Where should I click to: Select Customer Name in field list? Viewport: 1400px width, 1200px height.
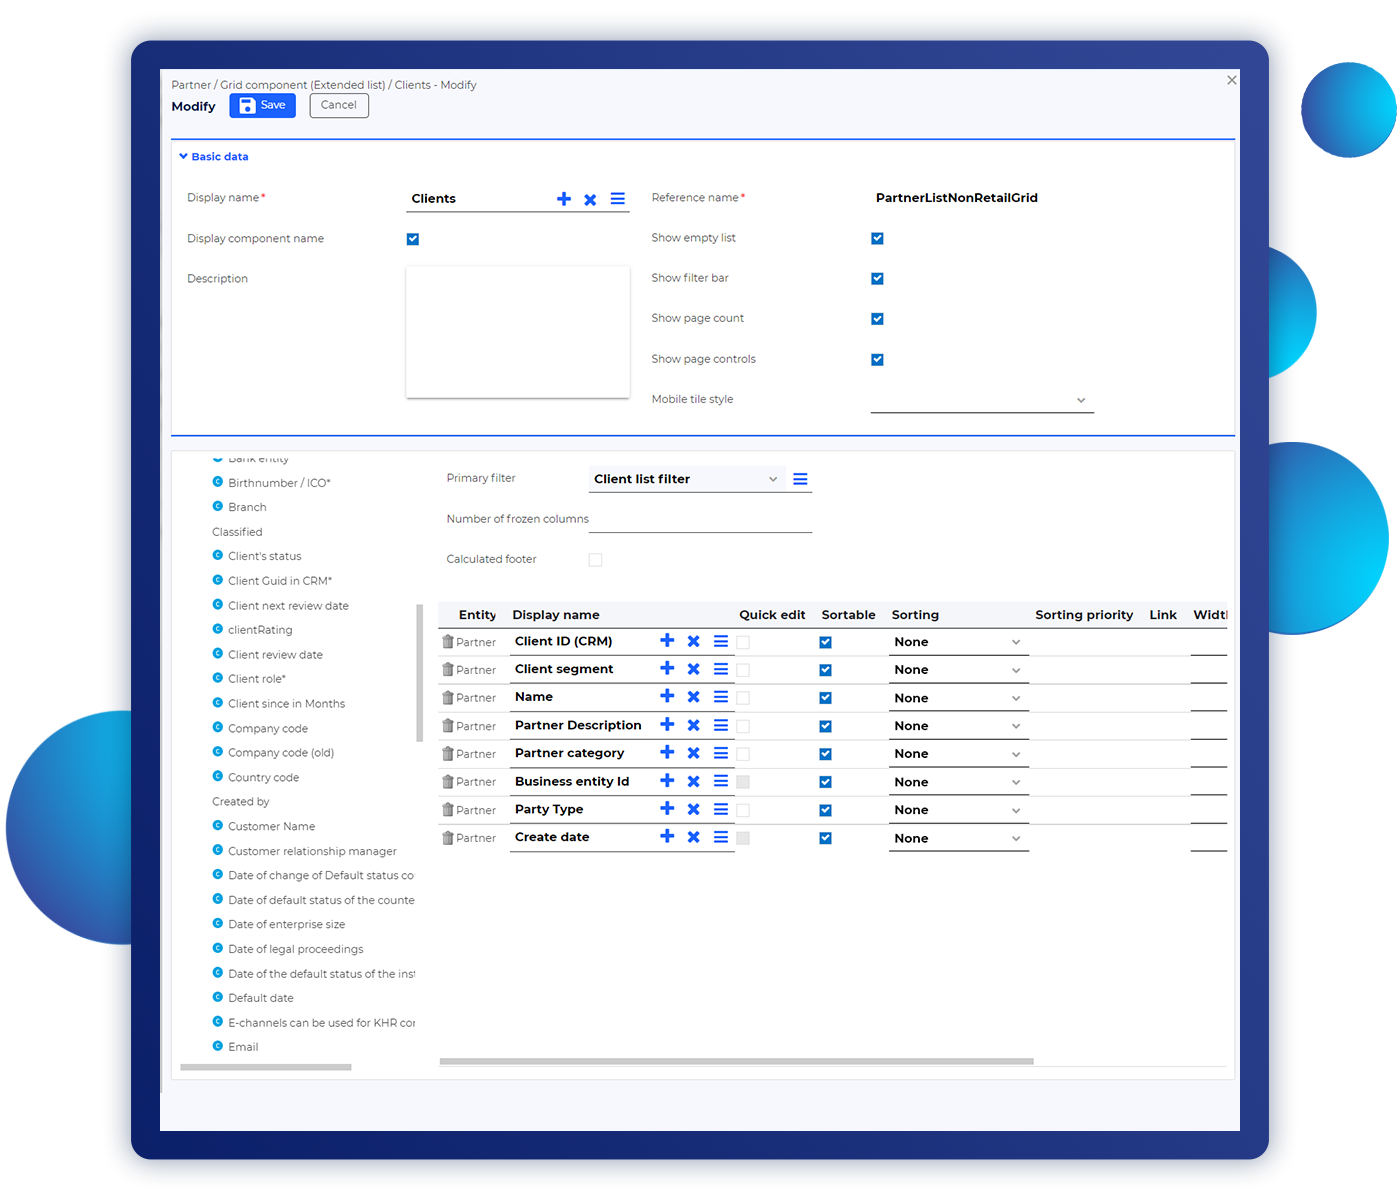pyautogui.click(x=271, y=827)
